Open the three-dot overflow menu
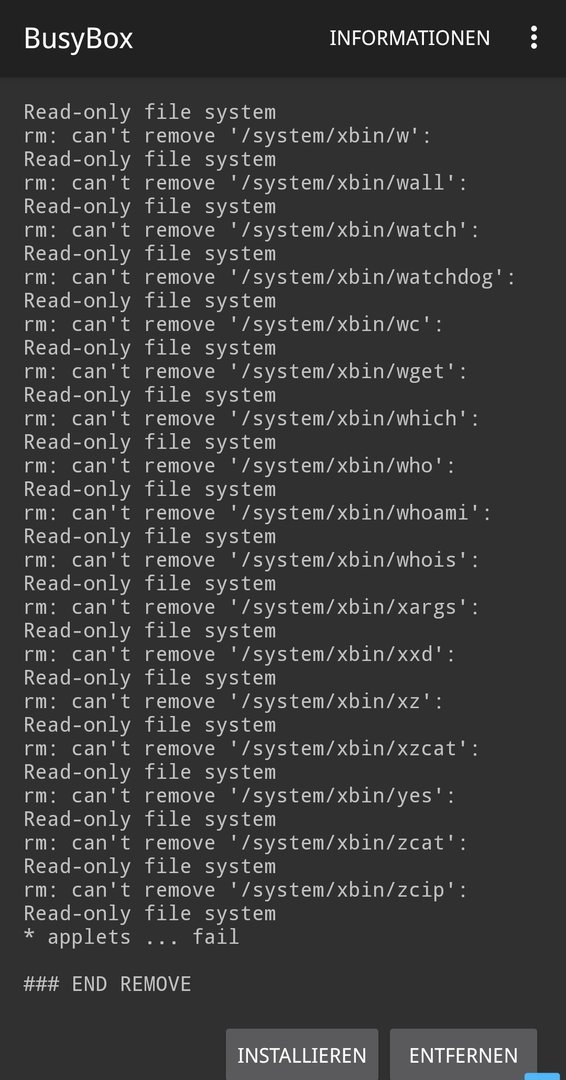566x1080 pixels. click(534, 38)
